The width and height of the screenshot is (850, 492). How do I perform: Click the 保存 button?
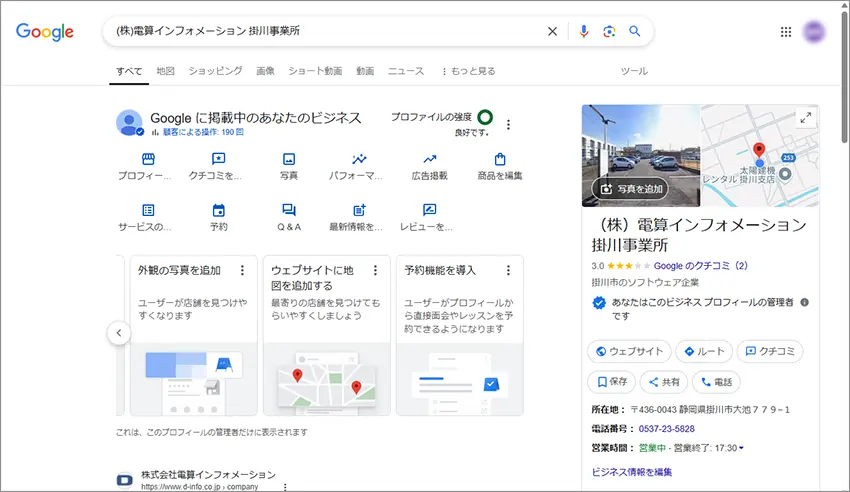(611, 382)
